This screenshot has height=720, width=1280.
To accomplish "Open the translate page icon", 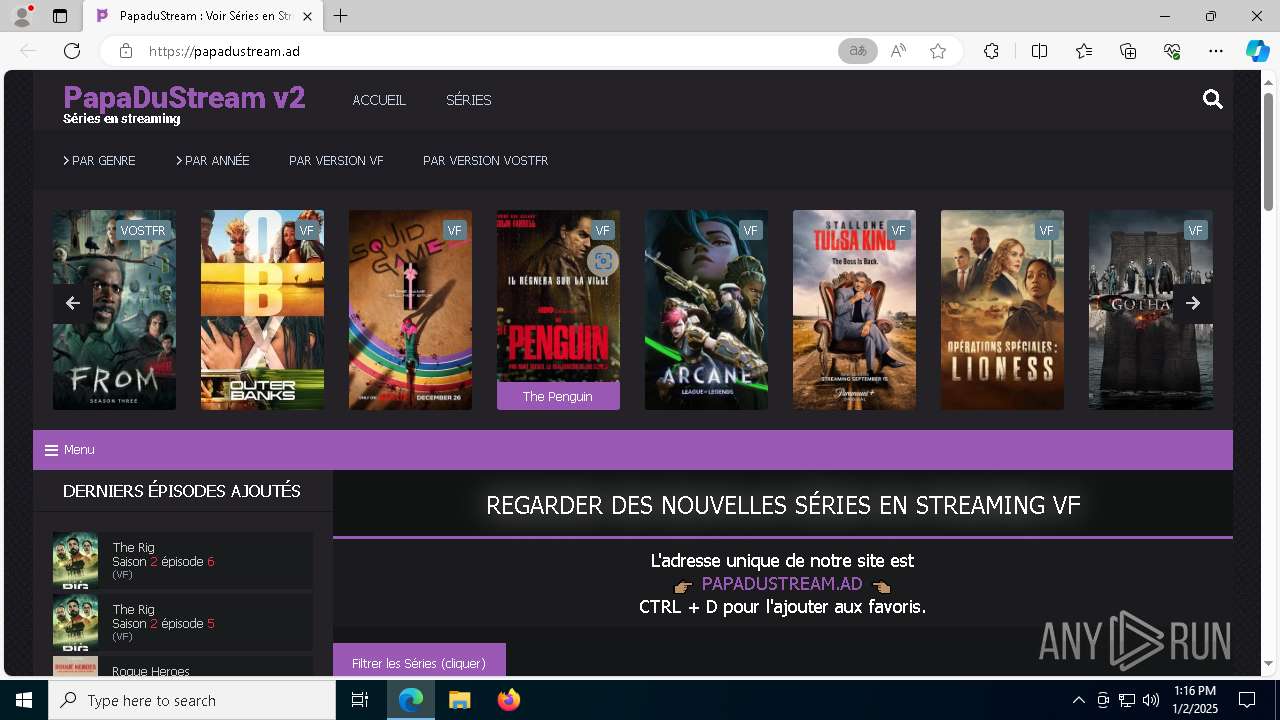I will coord(858,51).
